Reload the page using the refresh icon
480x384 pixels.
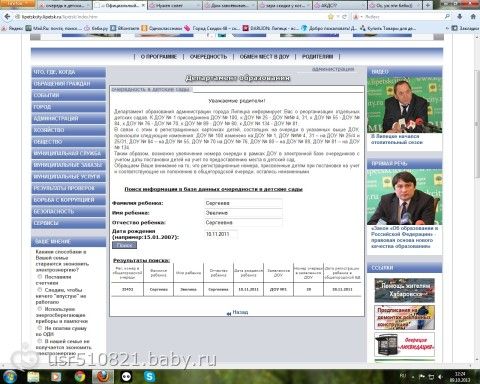[x=345, y=17]
